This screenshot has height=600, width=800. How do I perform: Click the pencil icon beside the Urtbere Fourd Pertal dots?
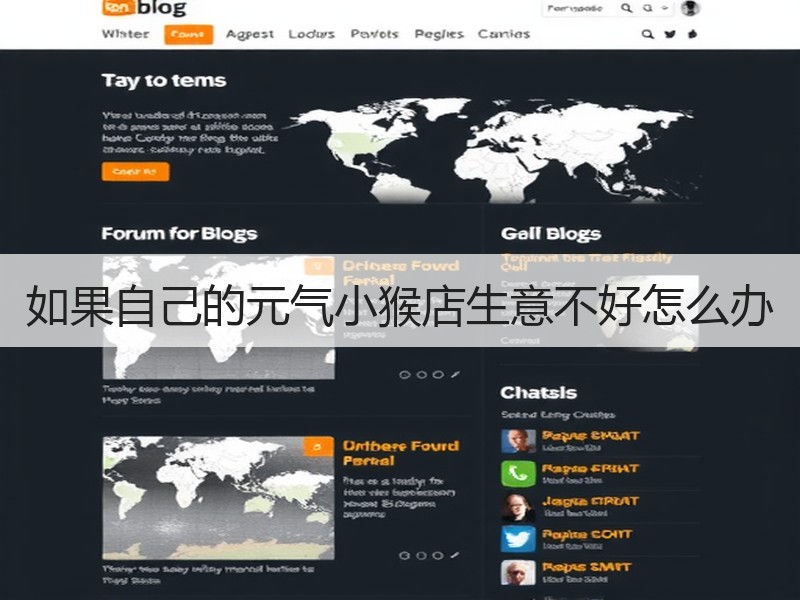click(455, 555)
